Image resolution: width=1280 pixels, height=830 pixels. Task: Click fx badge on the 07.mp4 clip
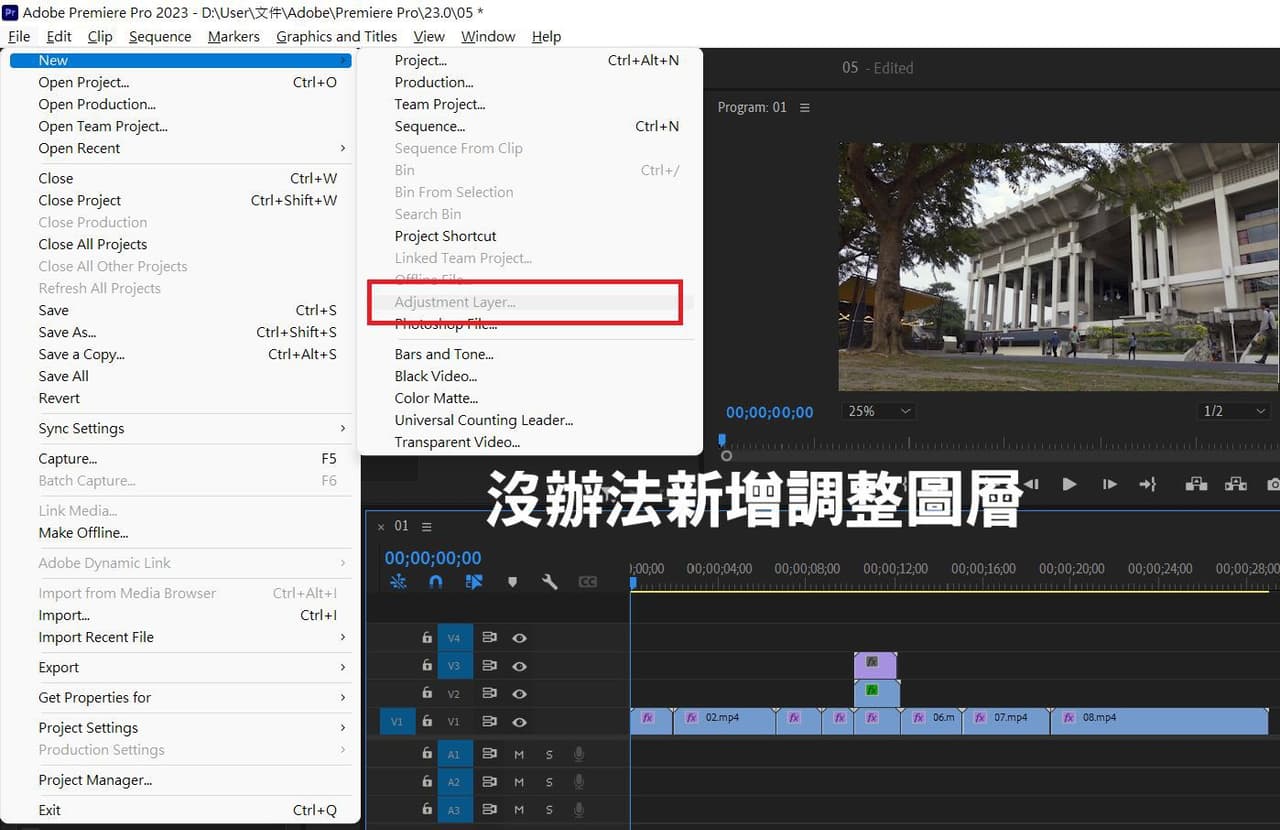pyautogui.click(x=980, y=718)
